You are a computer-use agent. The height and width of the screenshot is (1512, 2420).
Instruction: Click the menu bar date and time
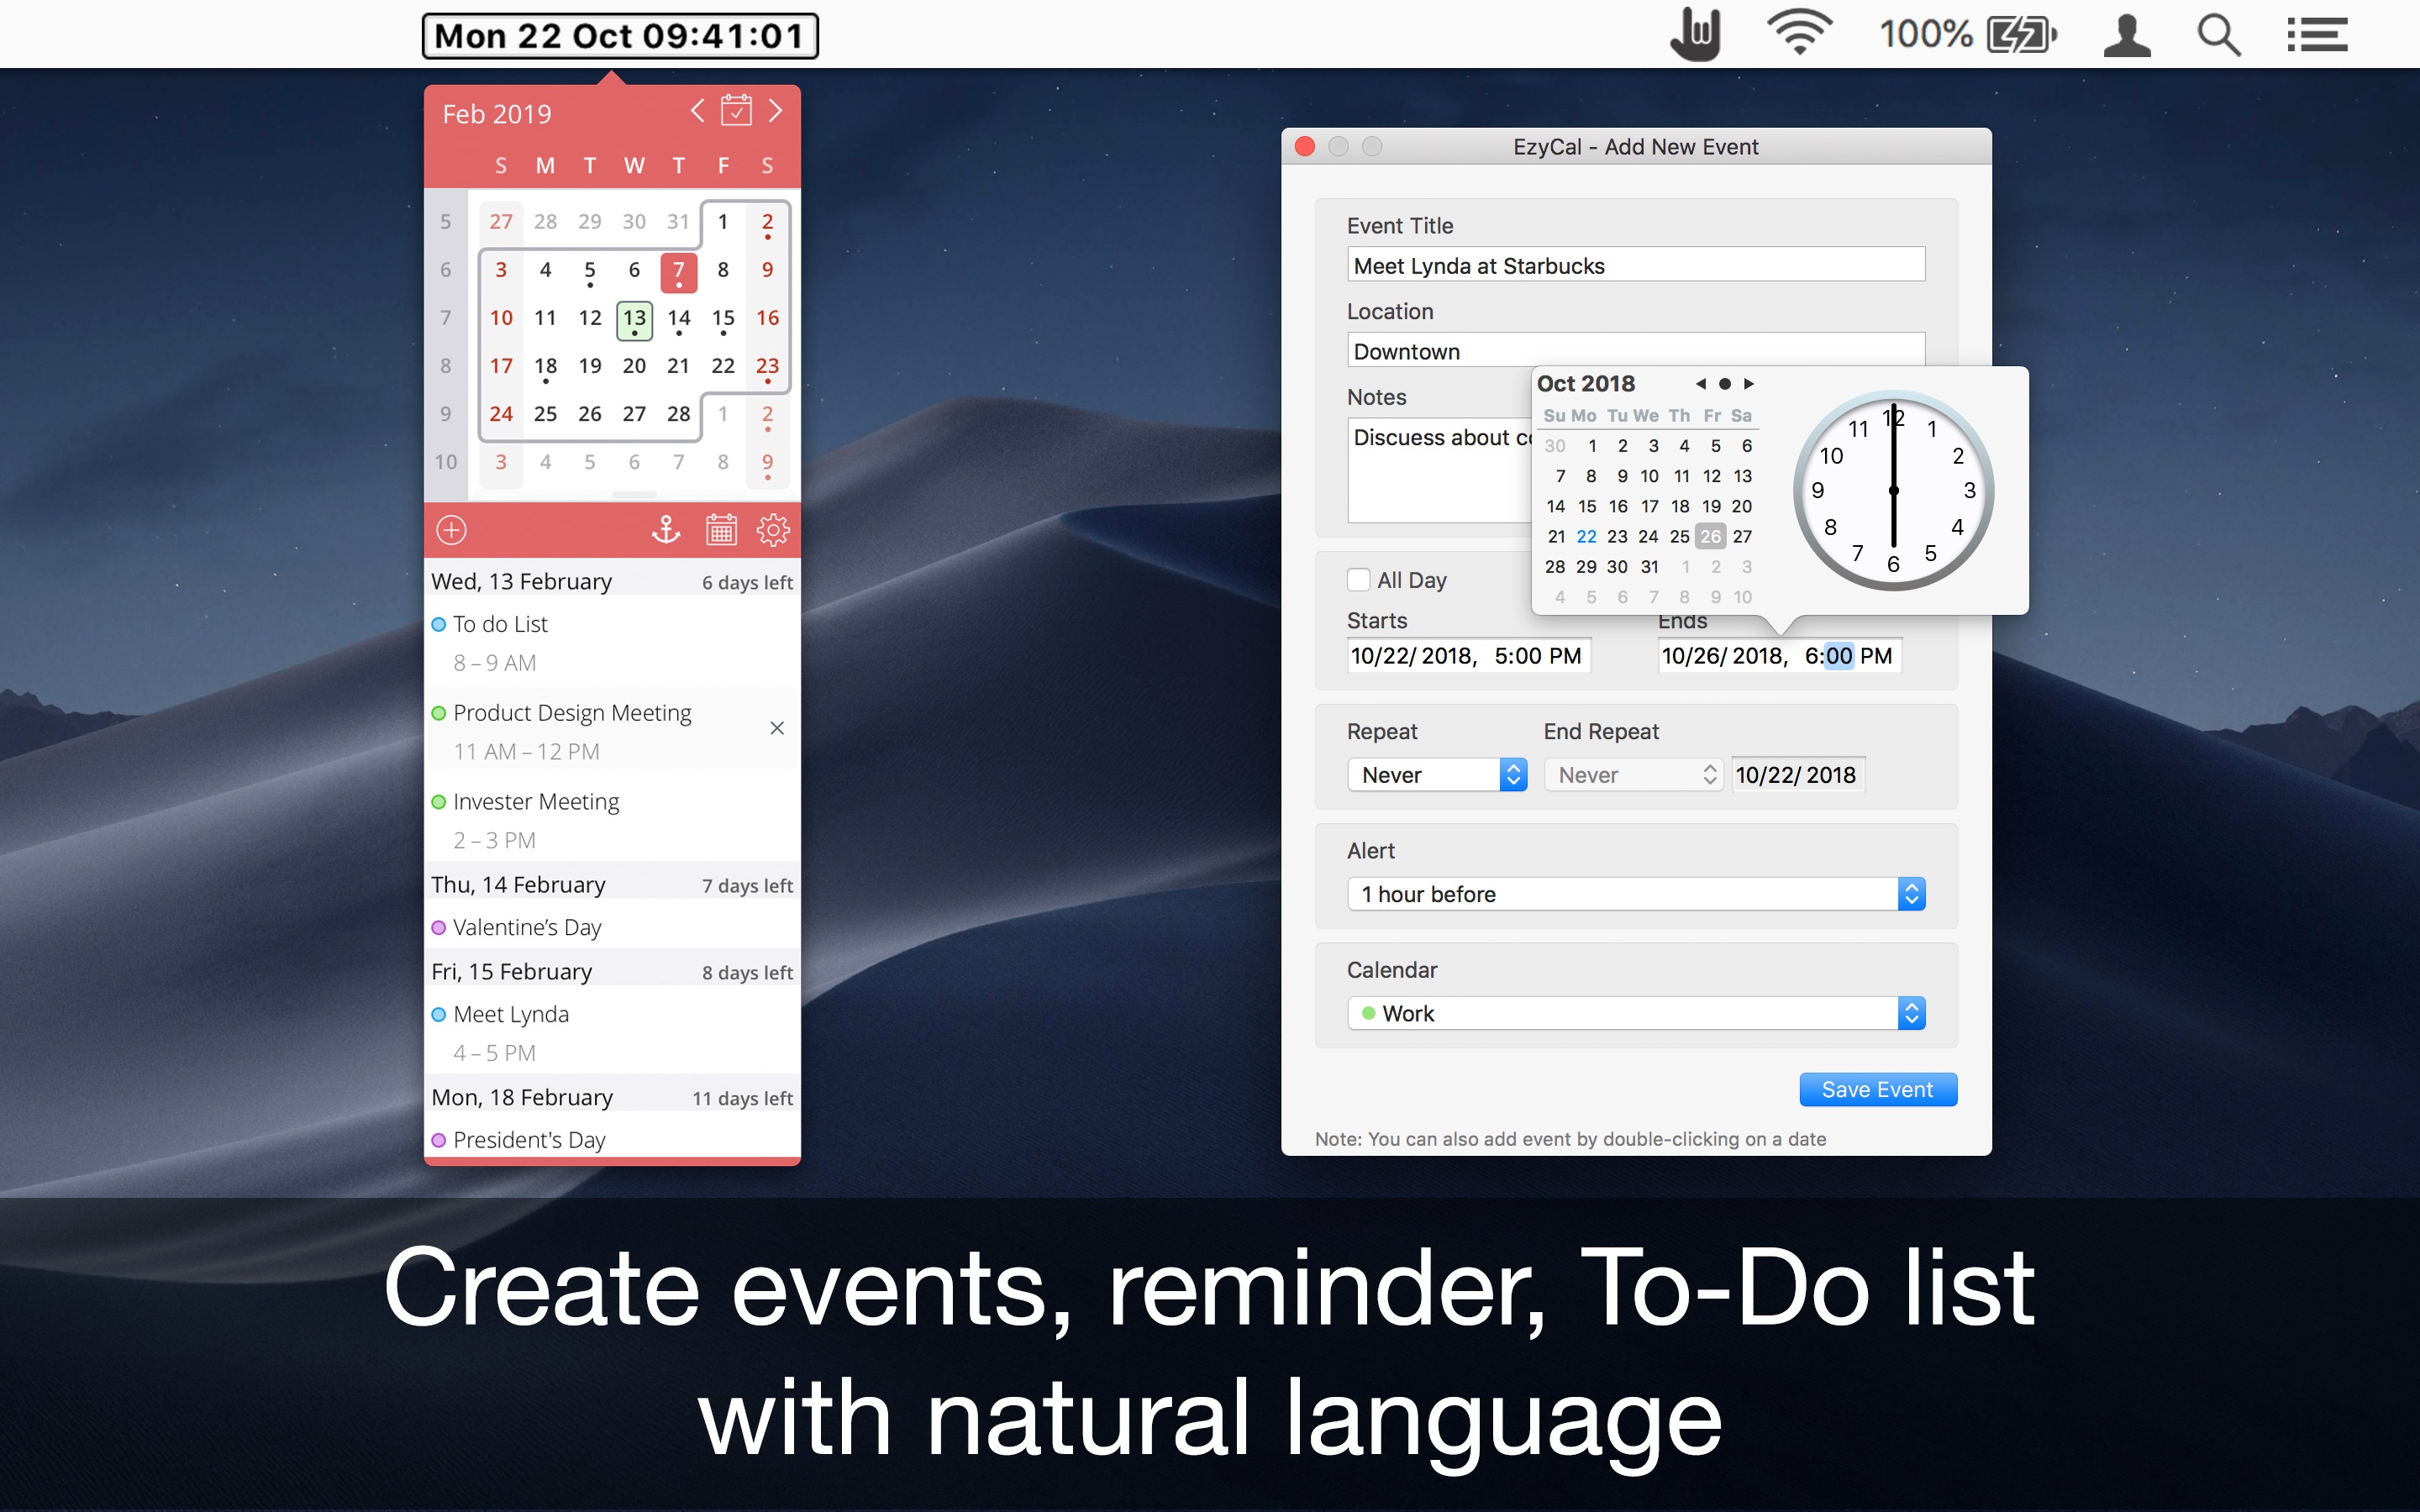tap(620, 36)
